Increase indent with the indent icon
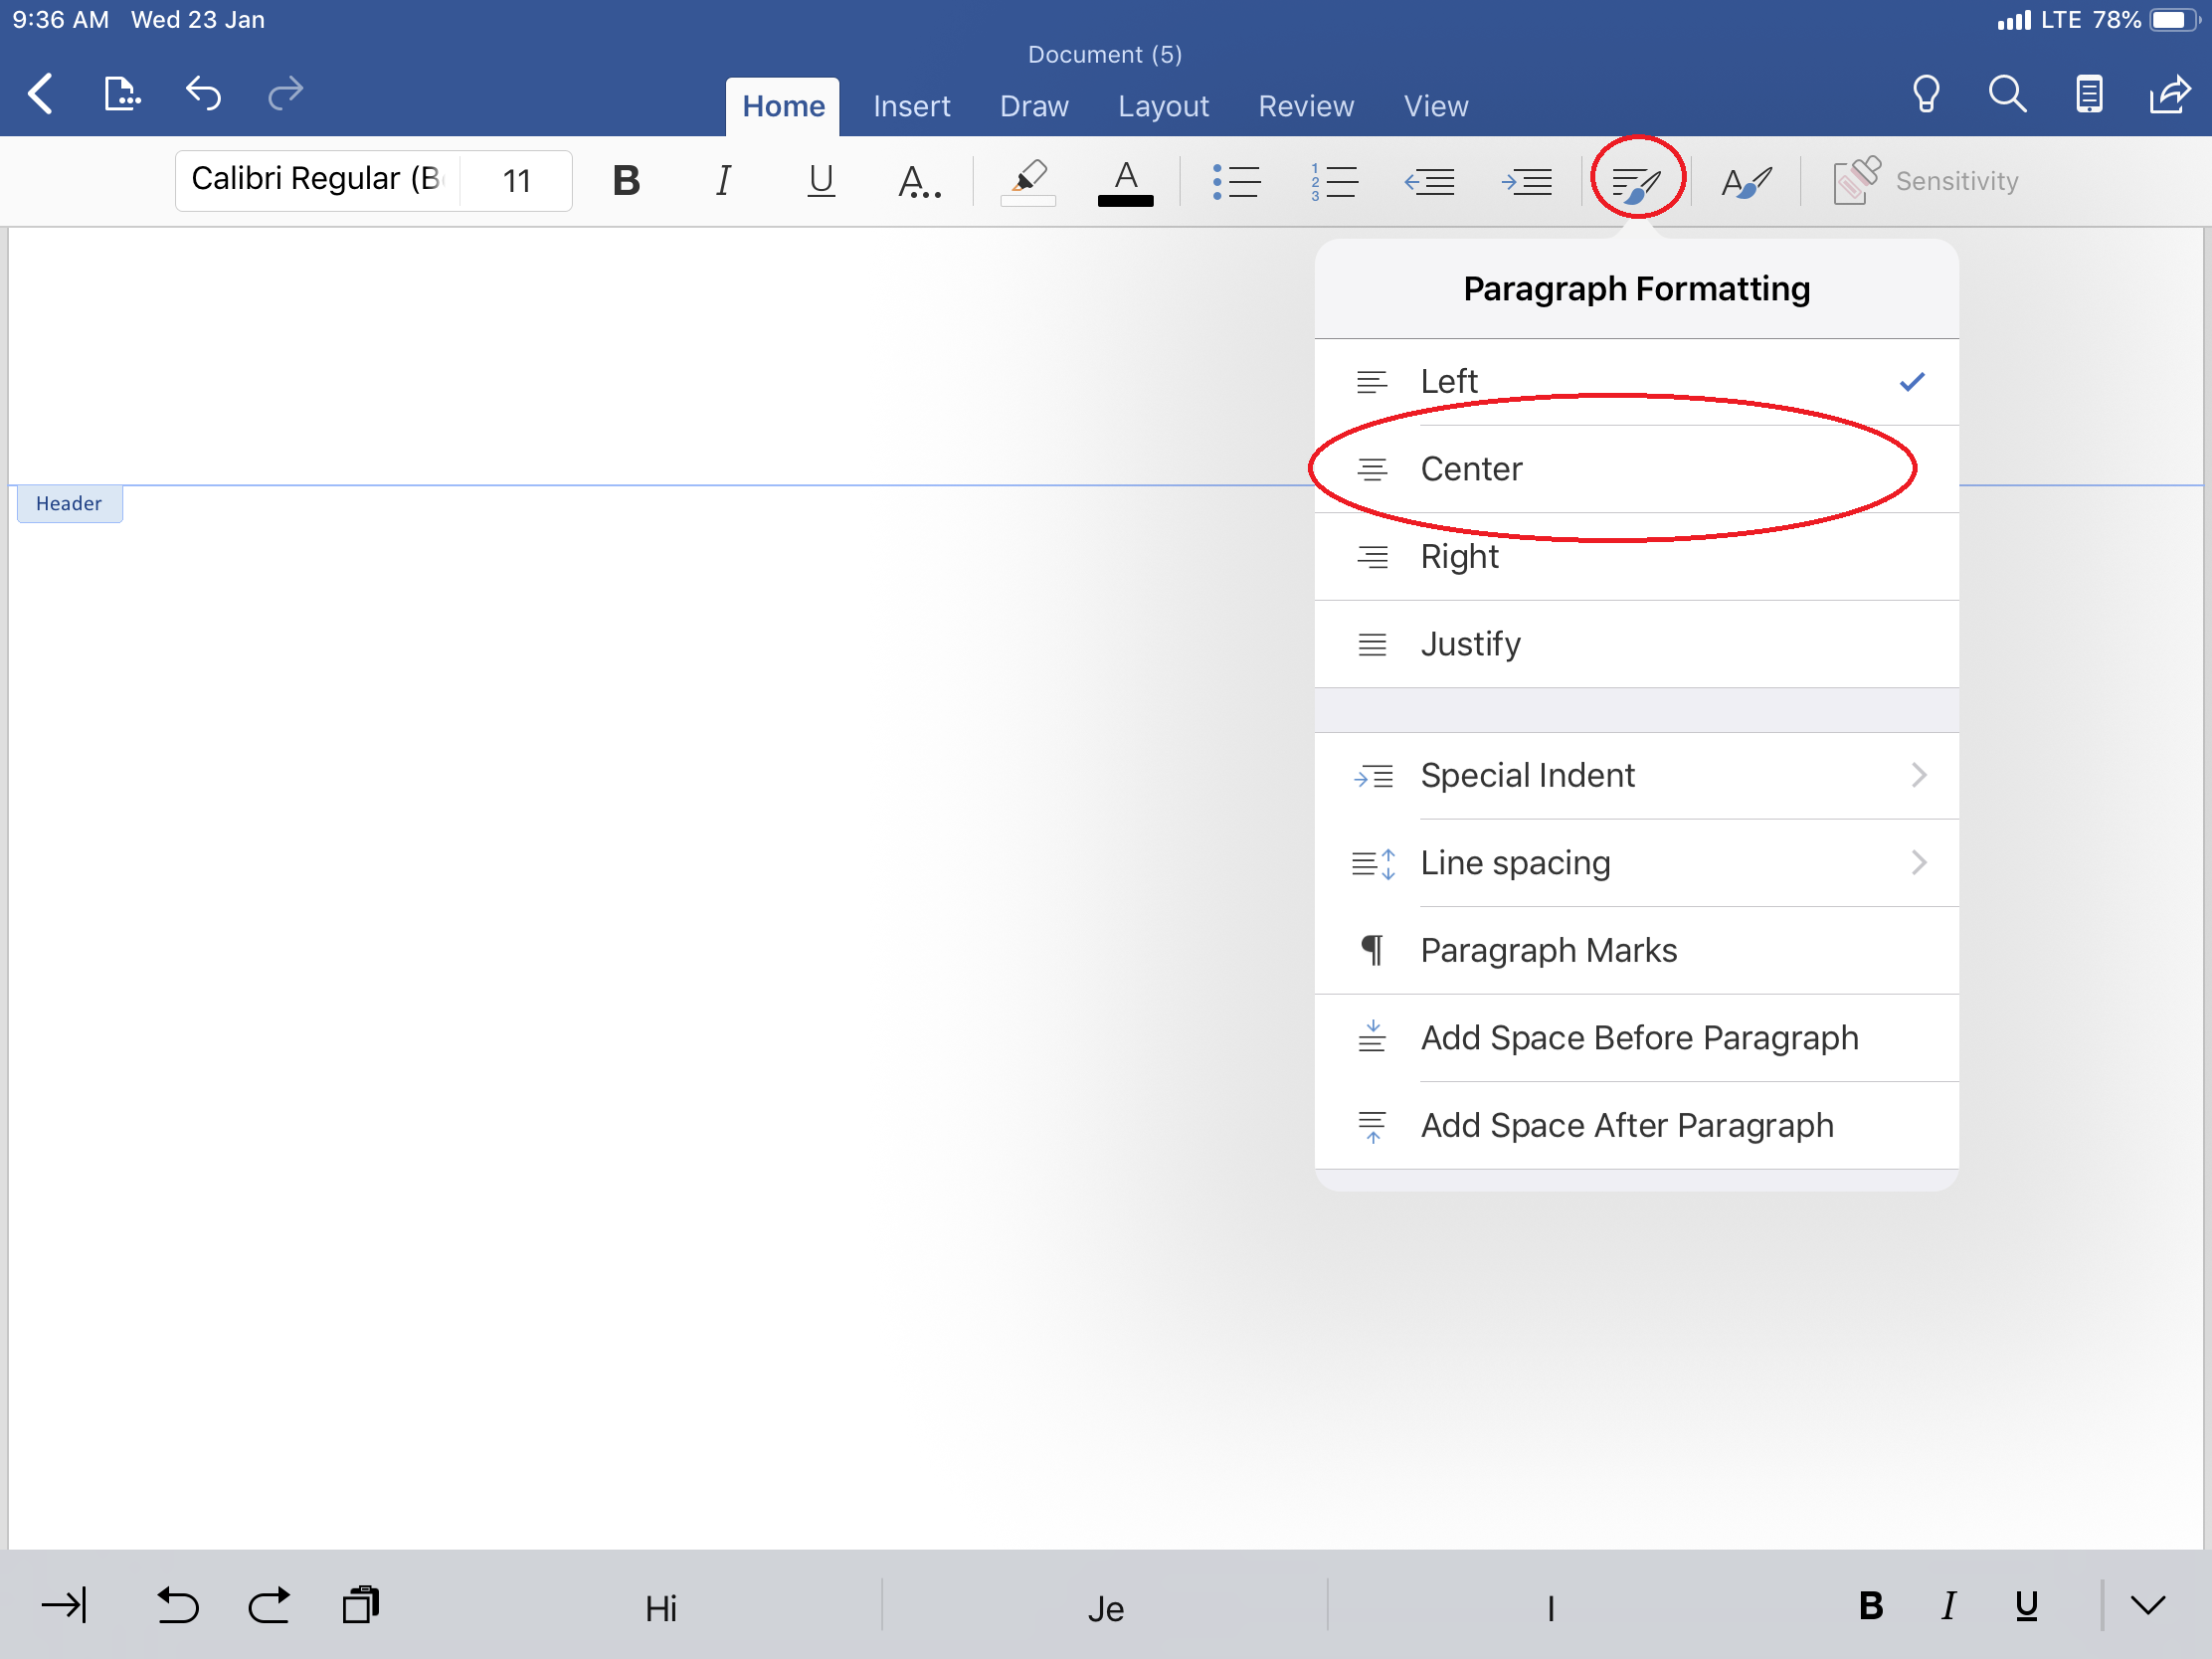 [1526, 181]
